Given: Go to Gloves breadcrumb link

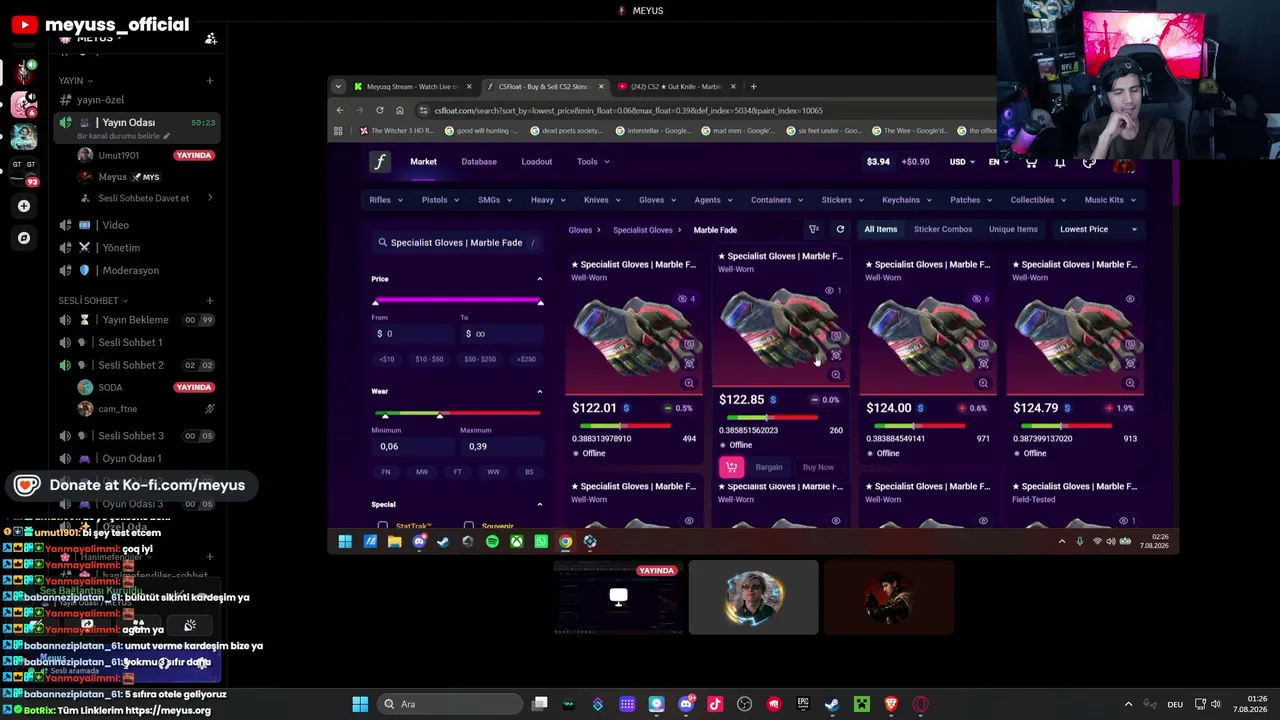Looking at the screenshot, I should (x=581, y=230).
